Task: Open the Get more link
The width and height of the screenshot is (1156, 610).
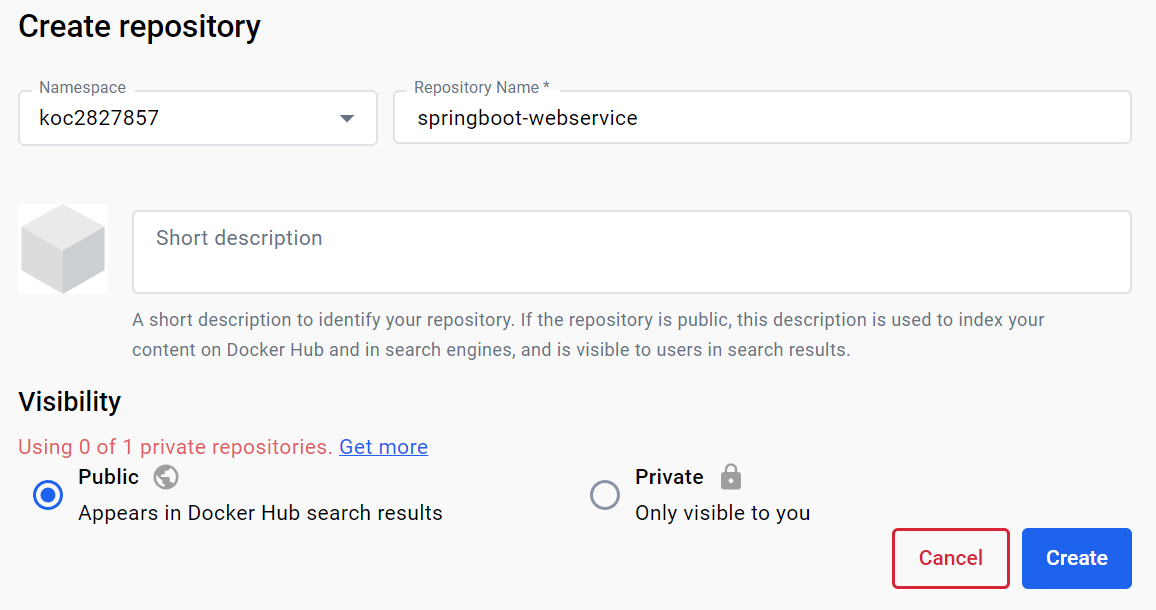Action: pyautogui.click(x=383, y=447)
